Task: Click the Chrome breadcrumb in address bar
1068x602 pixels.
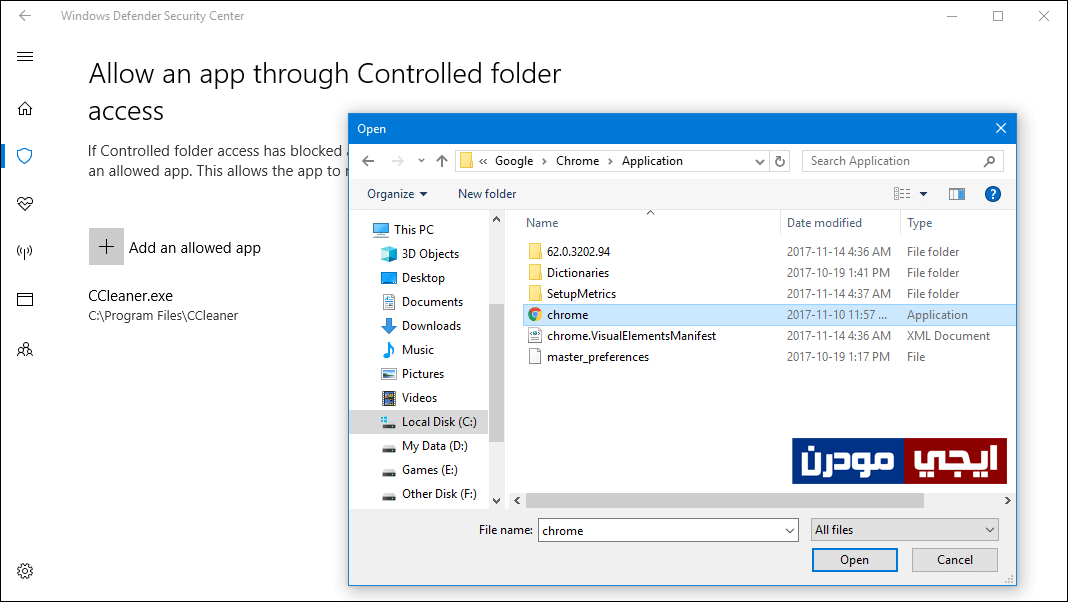Action: pyautogui.click(x=578, y=161)
